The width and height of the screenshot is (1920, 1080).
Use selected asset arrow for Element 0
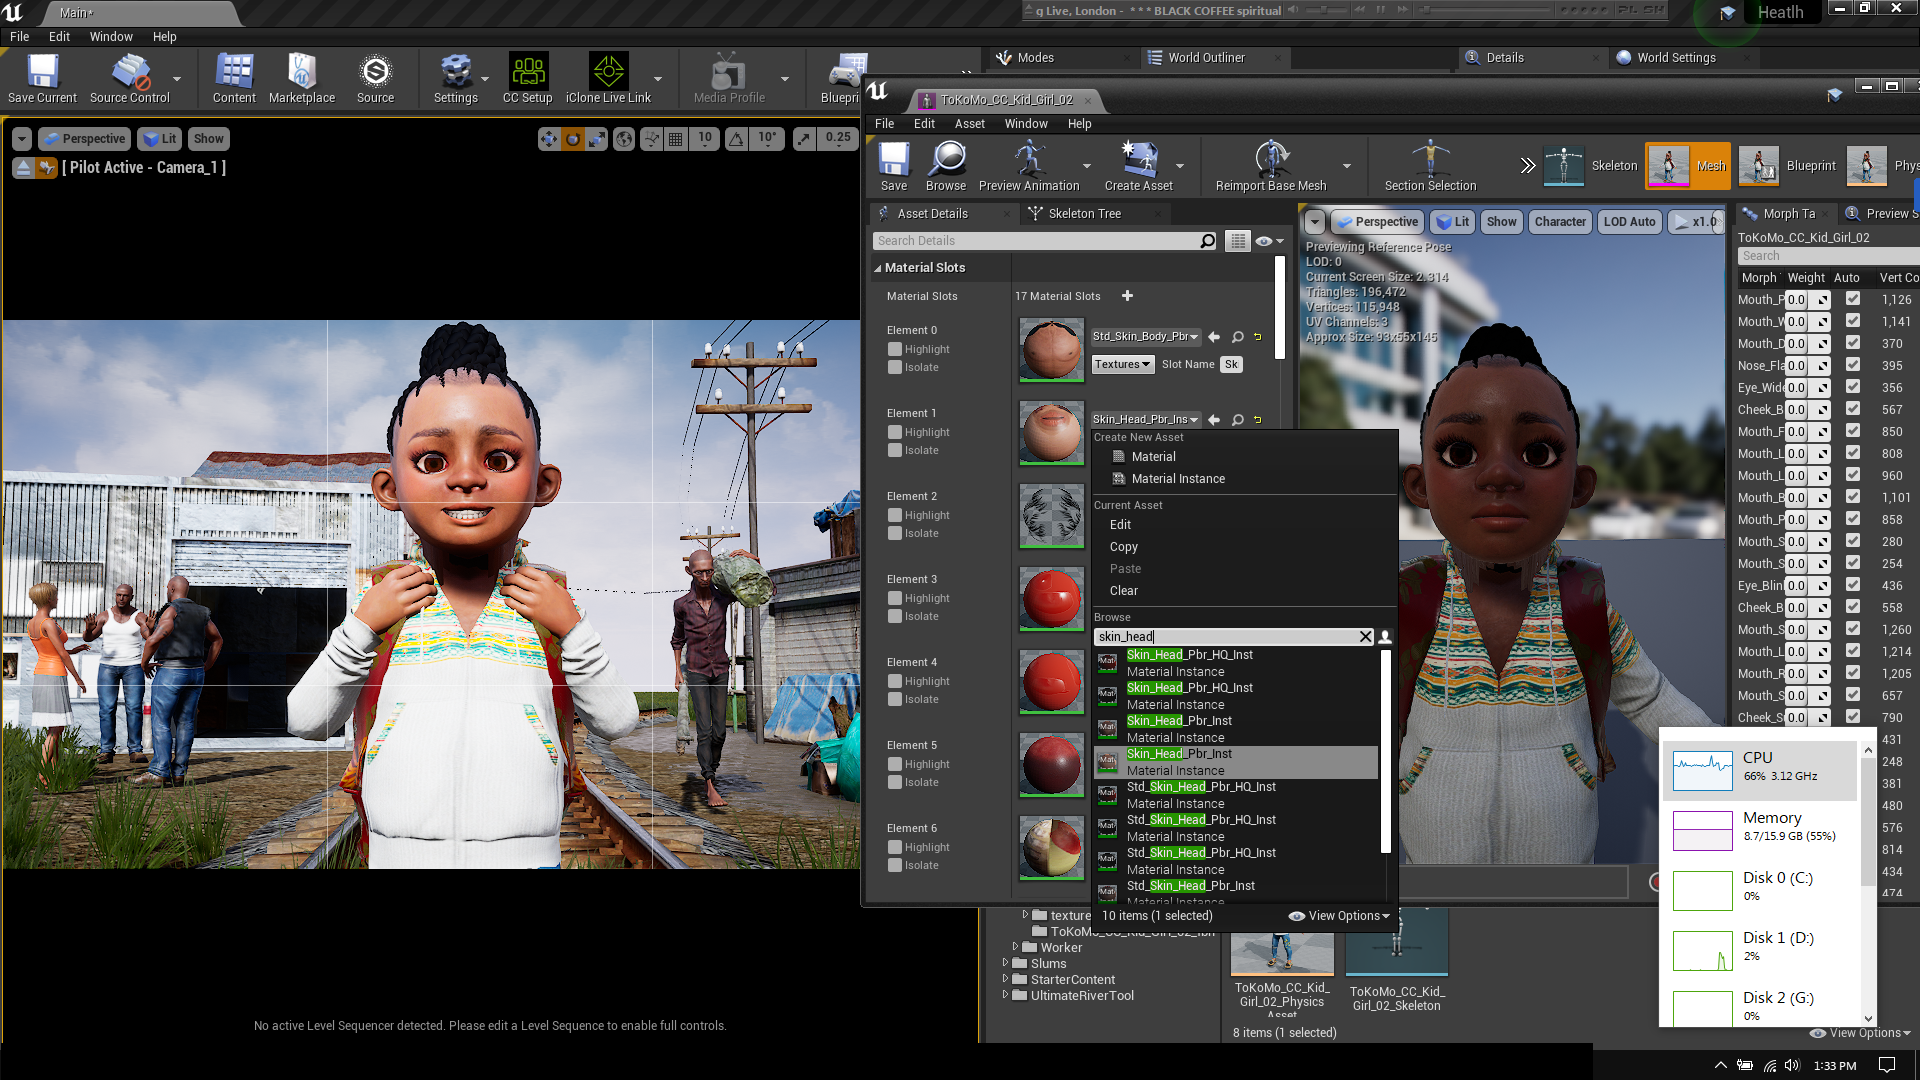tap(1214, 337)
